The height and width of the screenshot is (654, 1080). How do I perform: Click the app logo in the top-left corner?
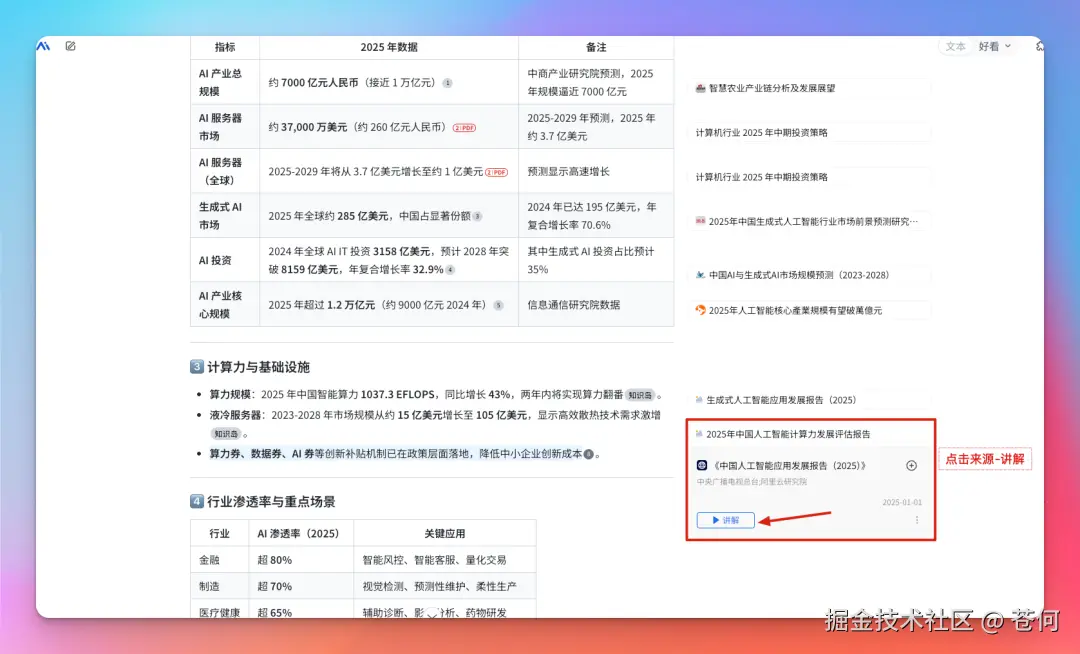(43, 46)
